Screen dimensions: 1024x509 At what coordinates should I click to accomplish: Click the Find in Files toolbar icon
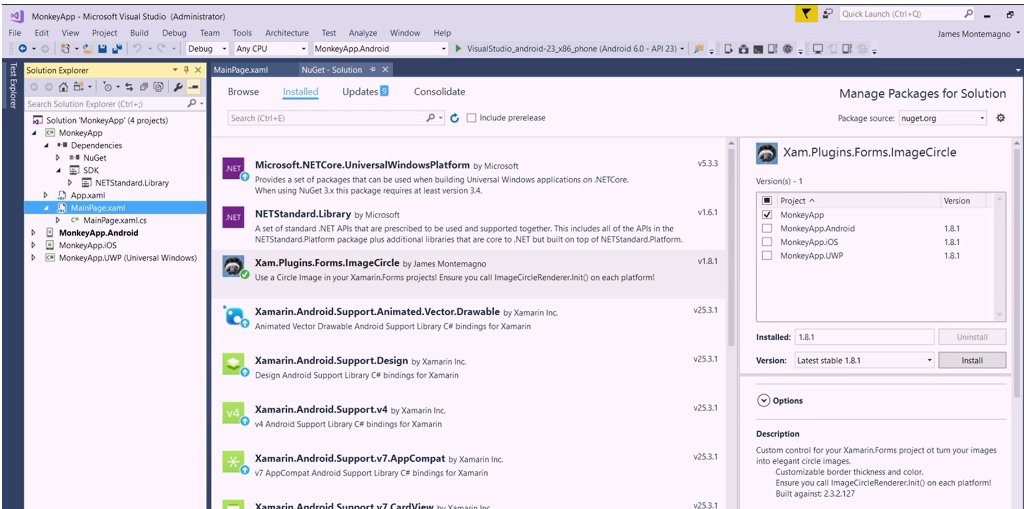(x=699, y=49)
